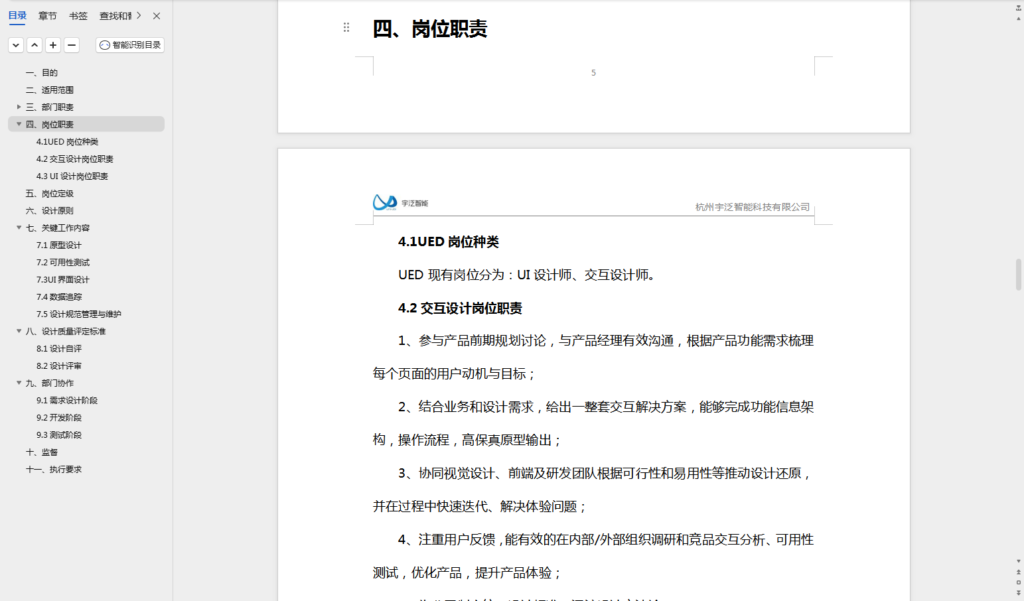Click the drag handle beside 四、岗位职责 title

point(346,27)
